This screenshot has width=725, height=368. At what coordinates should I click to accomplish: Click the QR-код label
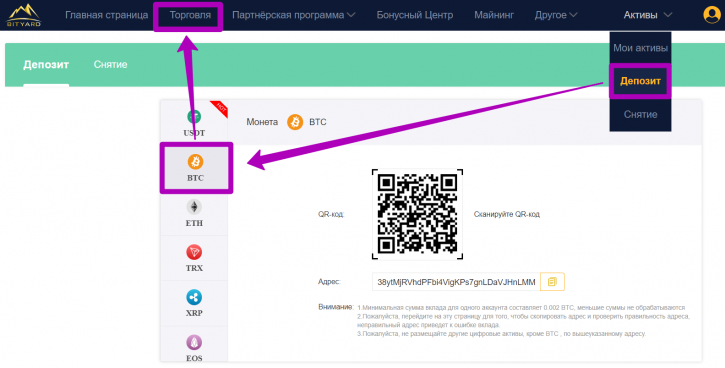[x=331, y=215]
